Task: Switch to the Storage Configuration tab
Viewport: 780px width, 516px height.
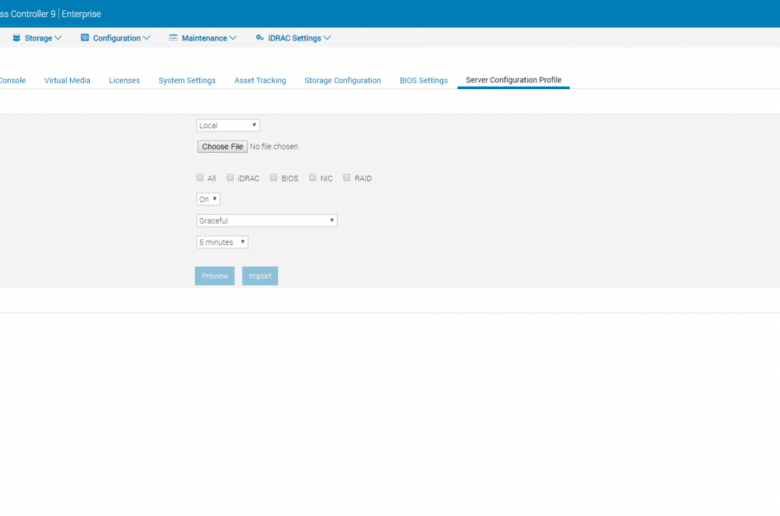Action: click(x=343, y=80)
